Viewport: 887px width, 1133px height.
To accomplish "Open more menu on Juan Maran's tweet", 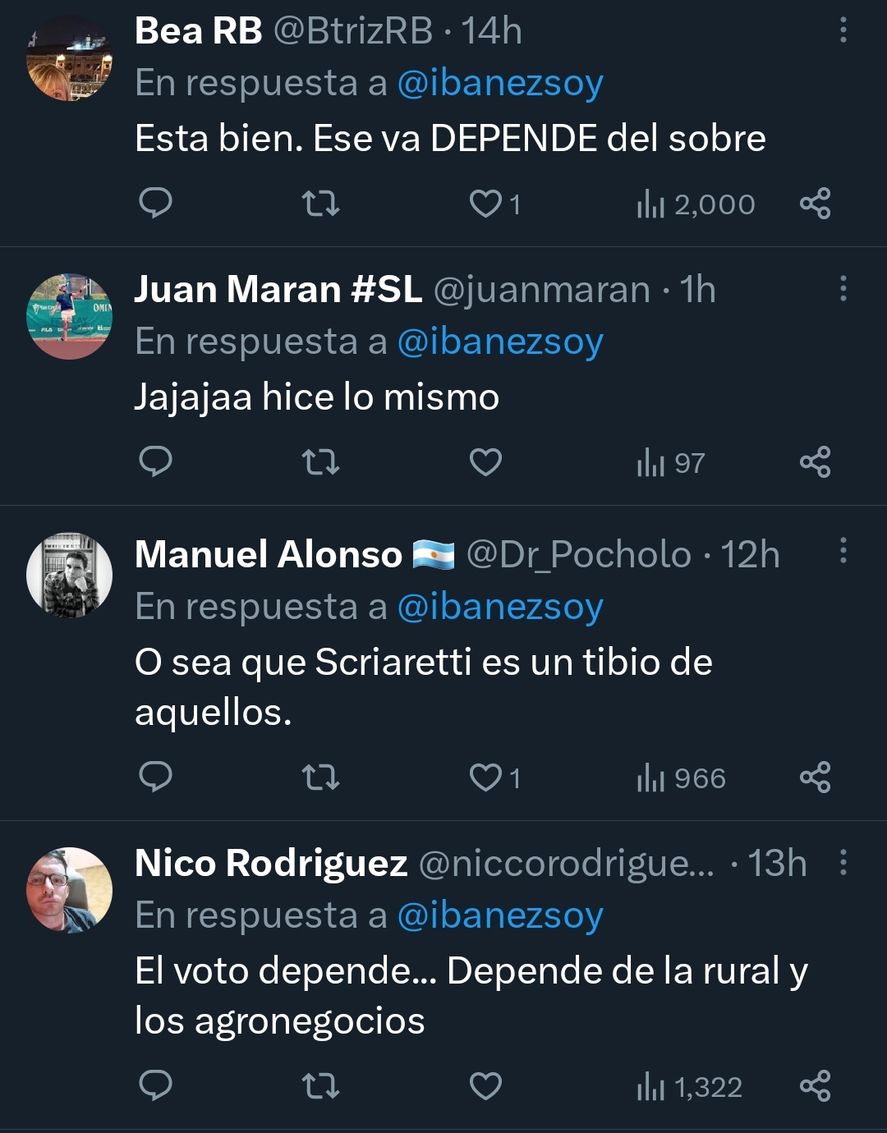I will pos(843,290).
